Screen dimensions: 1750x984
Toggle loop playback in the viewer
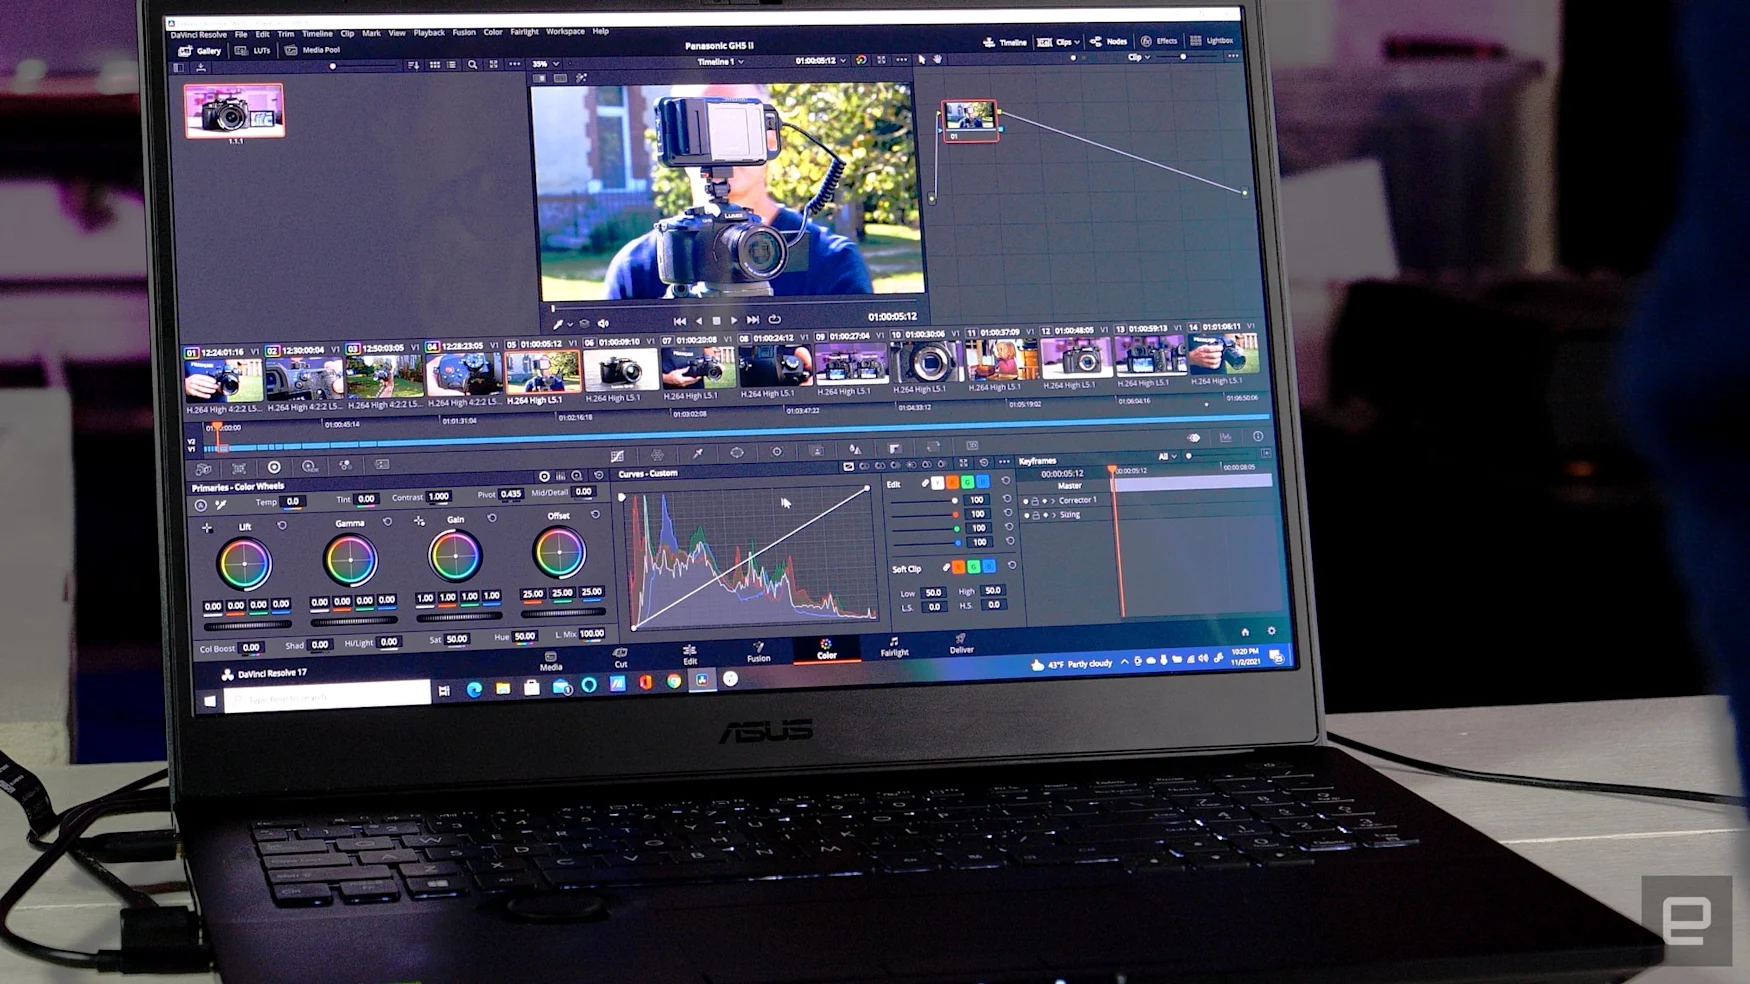(x=774, y=320)
